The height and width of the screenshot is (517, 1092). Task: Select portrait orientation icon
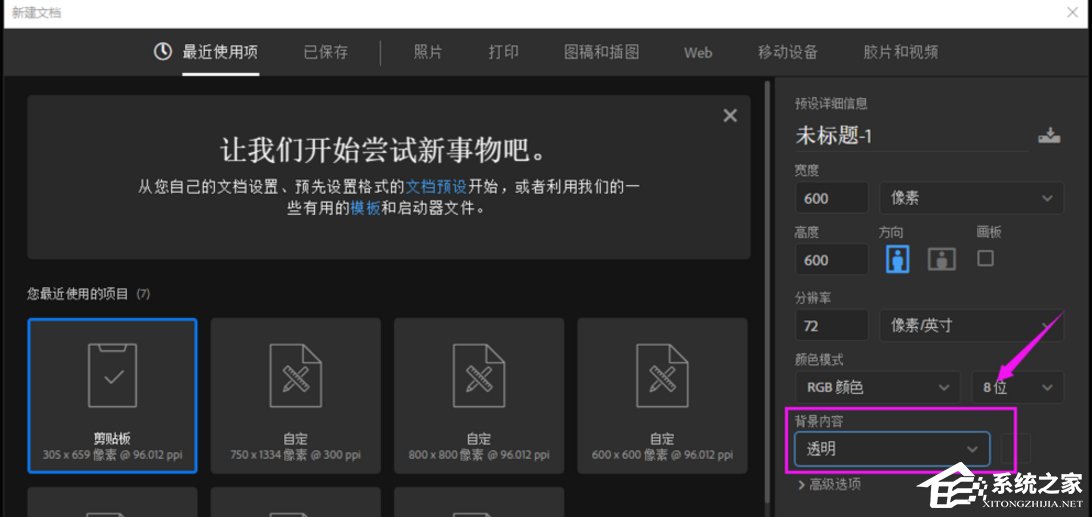897,259
